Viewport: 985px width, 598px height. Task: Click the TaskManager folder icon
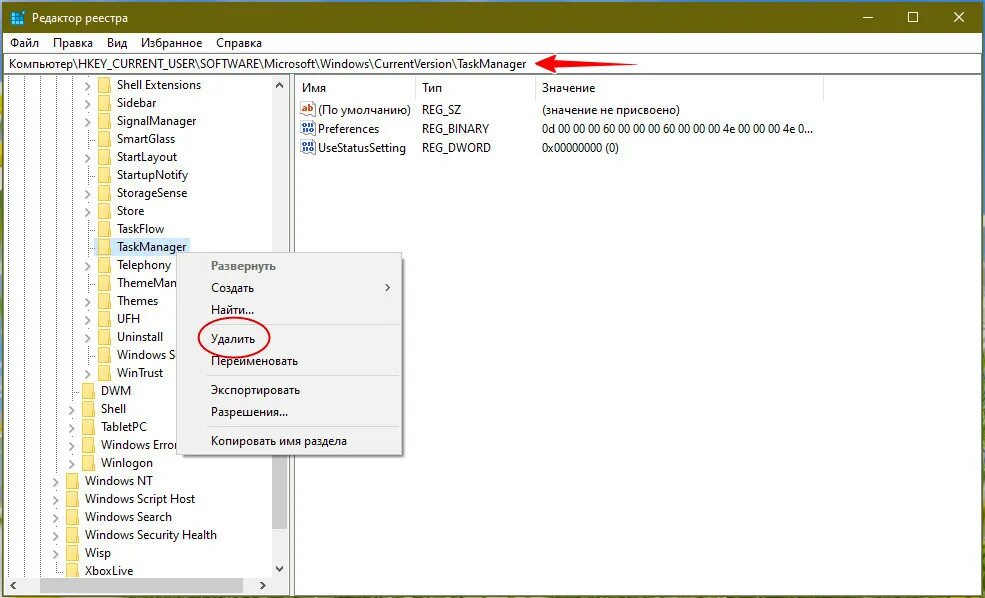pyautogui.click(x=104, y=247)
